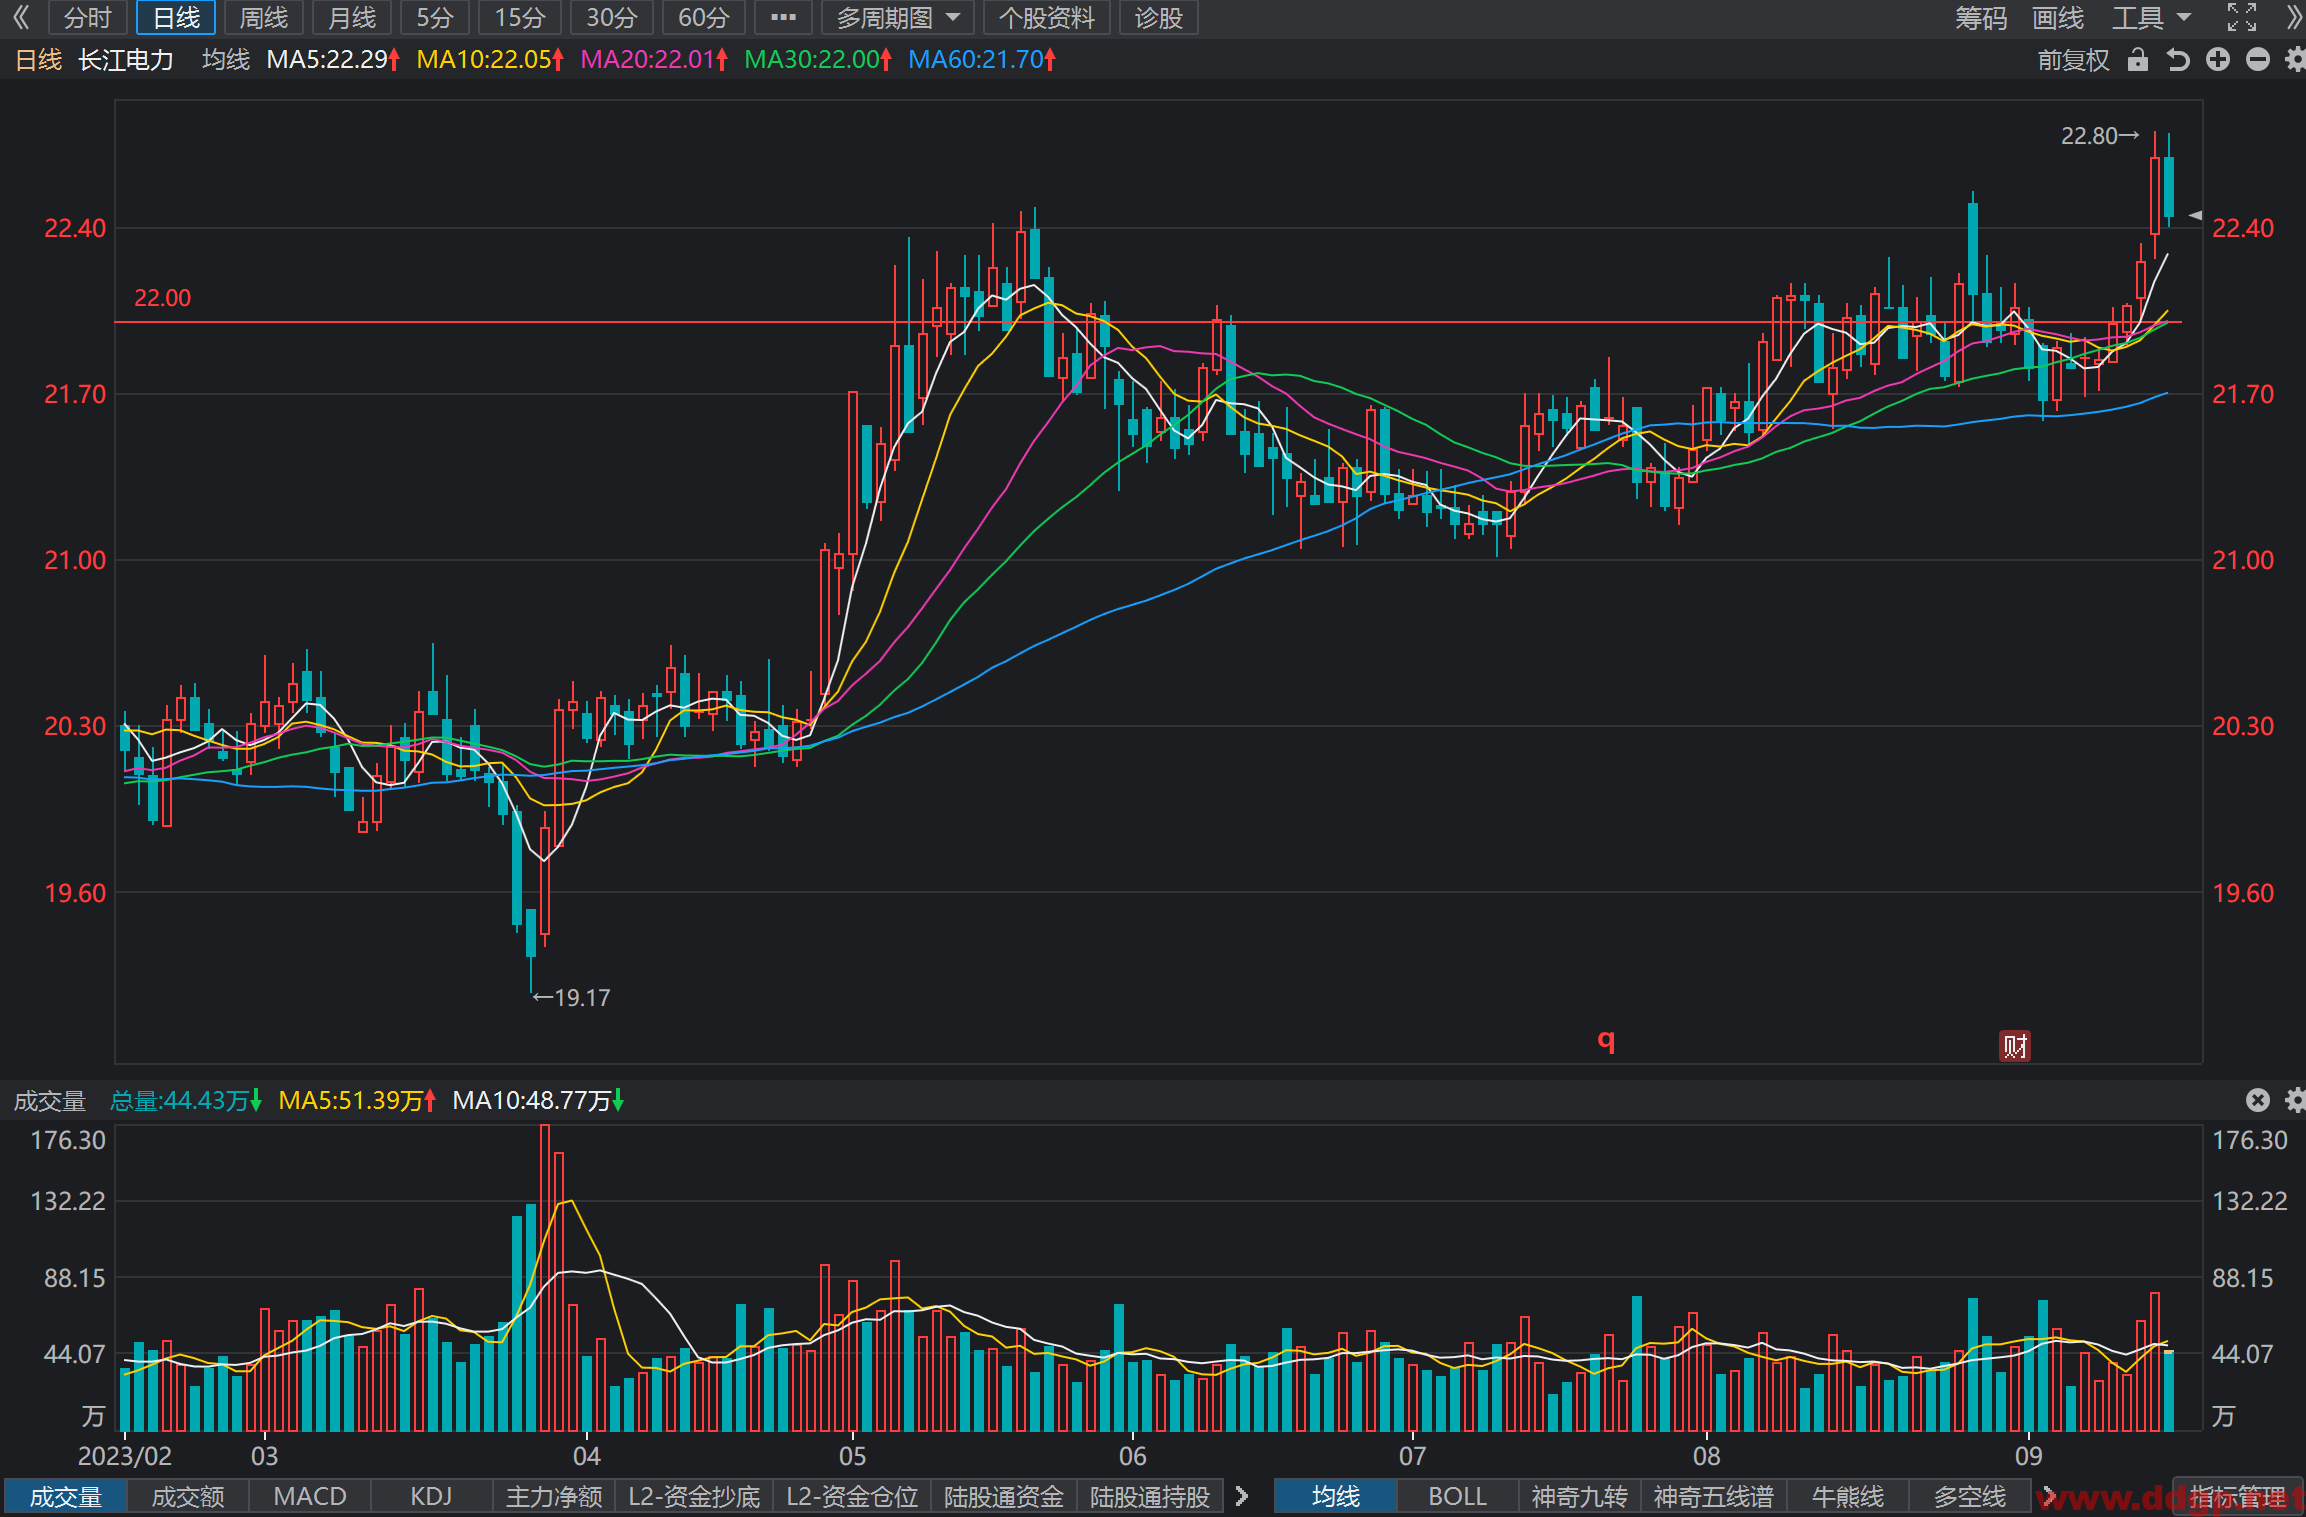Open 个股资料 stock information
The width and height of the screenshot is (2306, 1517).
click(1046, 18)
